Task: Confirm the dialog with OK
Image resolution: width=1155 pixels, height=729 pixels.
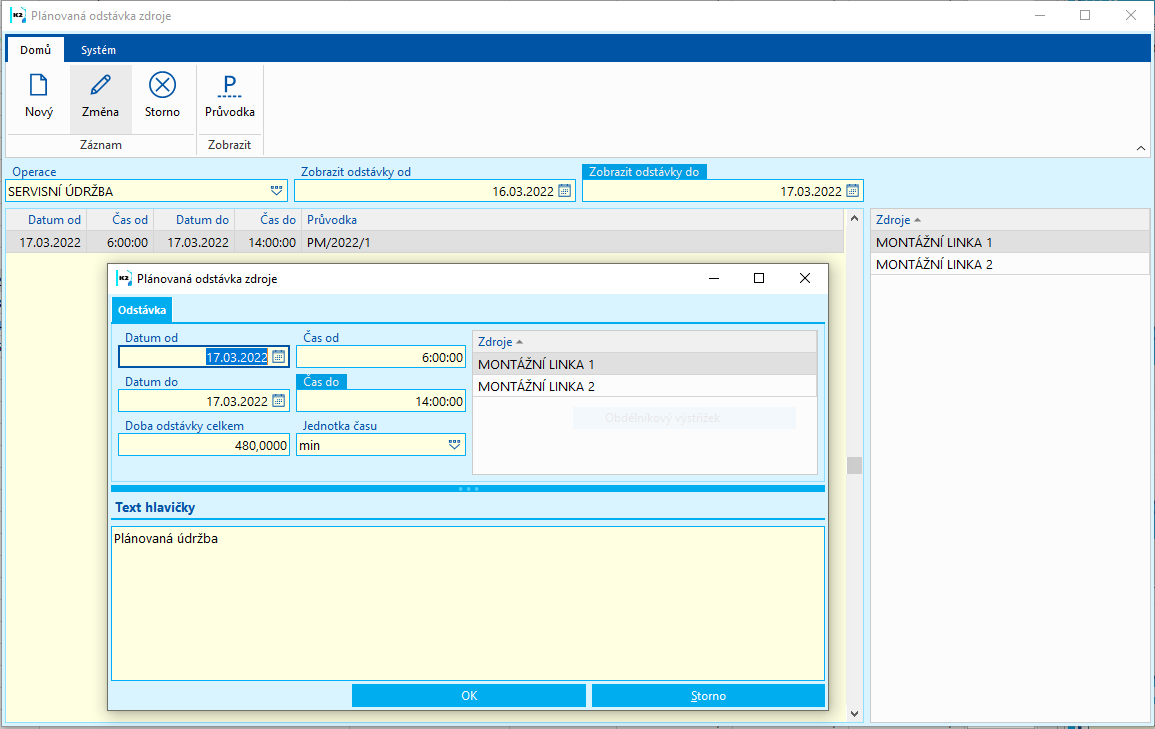Action: 468,696
